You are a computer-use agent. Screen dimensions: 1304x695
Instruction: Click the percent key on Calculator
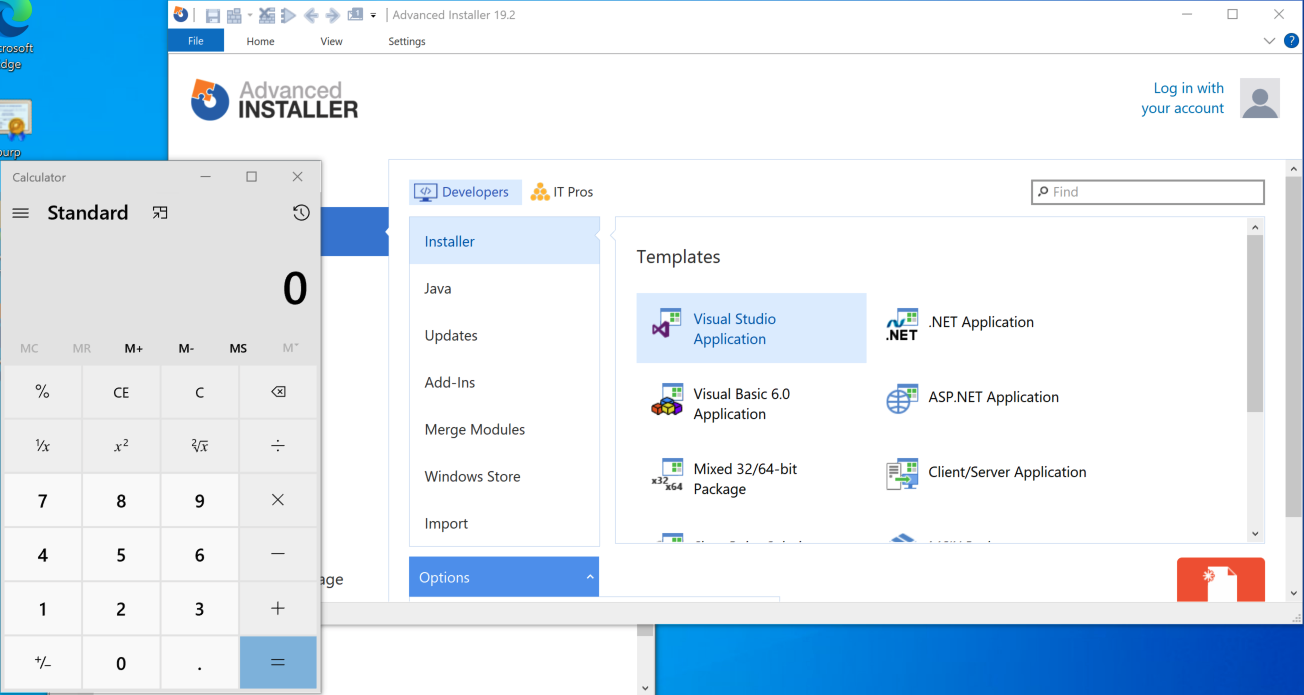pos(42,392)
